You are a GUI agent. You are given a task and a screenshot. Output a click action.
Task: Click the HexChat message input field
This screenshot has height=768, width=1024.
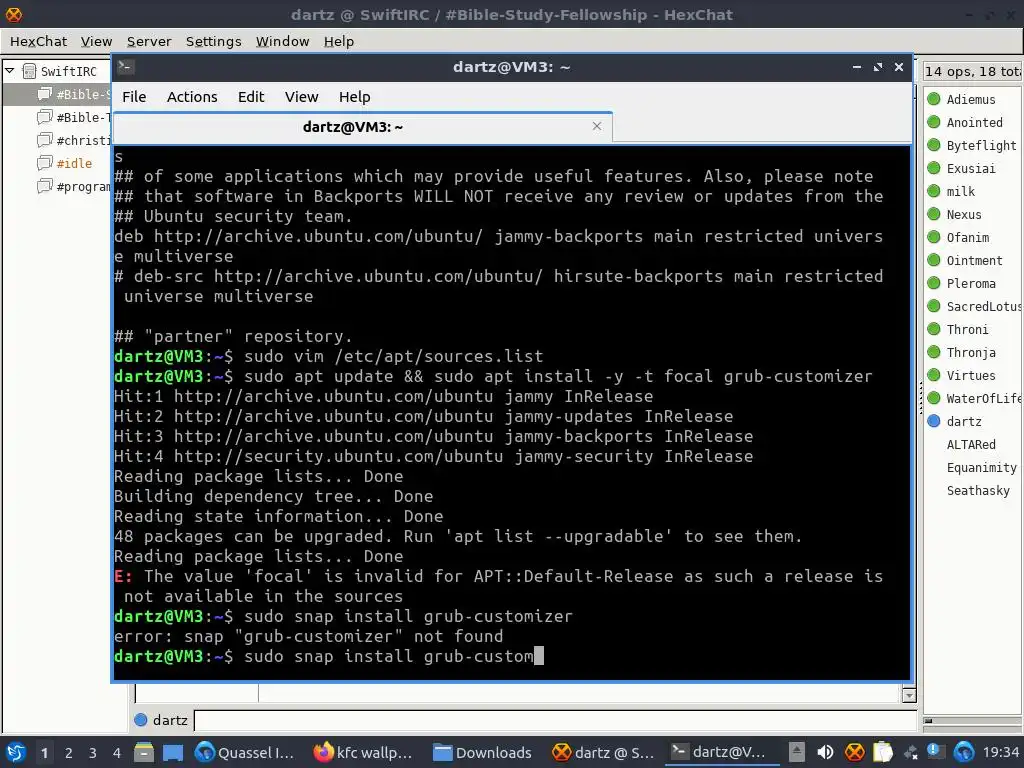[555, 720]
